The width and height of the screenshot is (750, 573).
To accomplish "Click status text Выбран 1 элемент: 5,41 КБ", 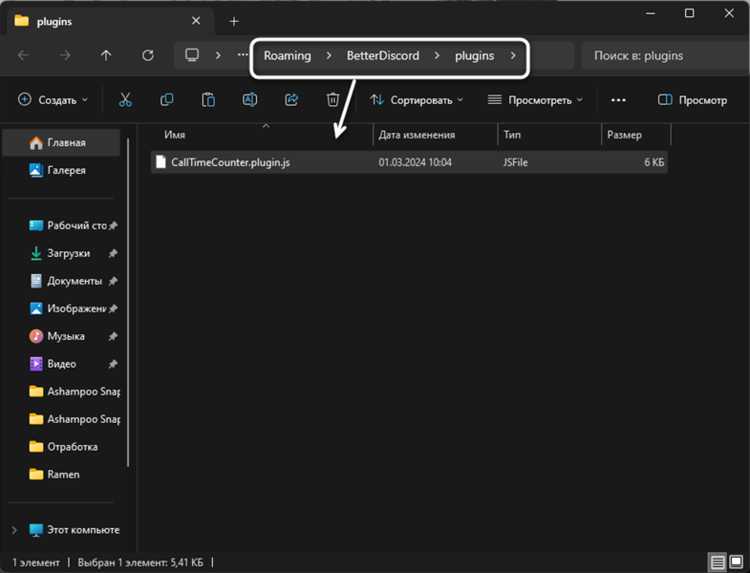I will (140, 563).
